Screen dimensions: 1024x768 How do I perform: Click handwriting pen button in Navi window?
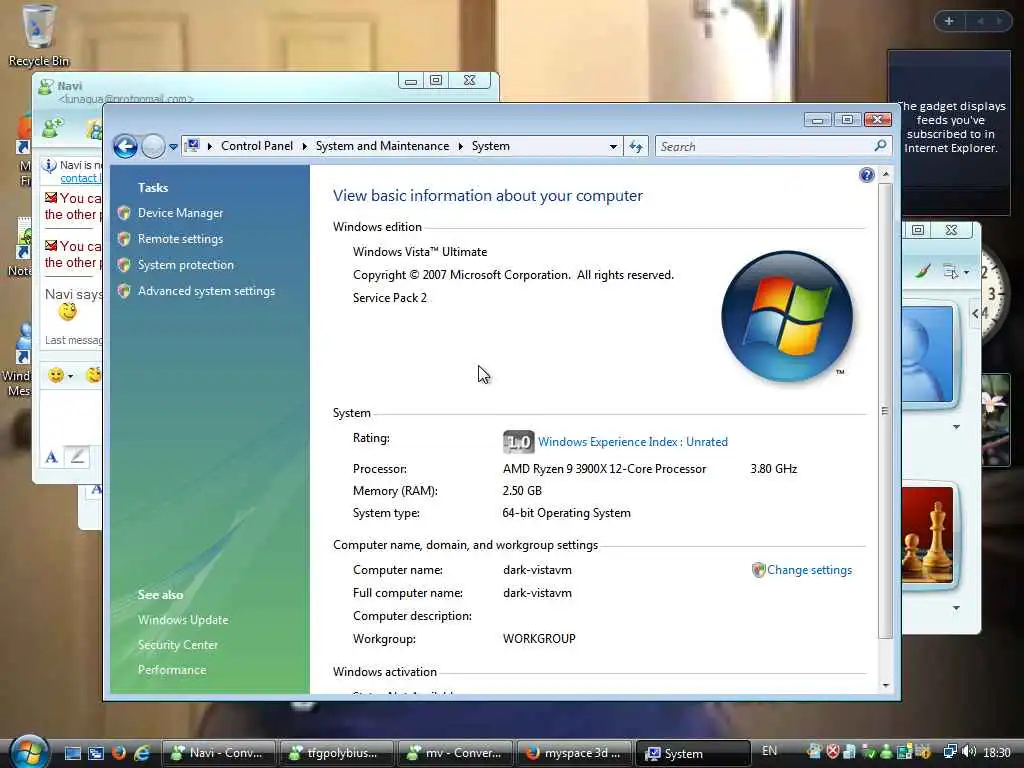77,456
